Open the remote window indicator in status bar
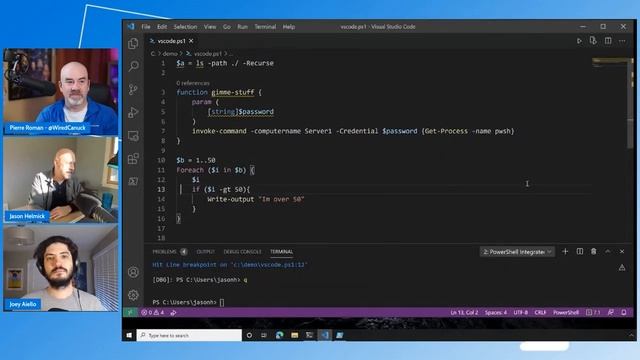The width and height of the screenshot is (640, 360). tap(130, 312)
